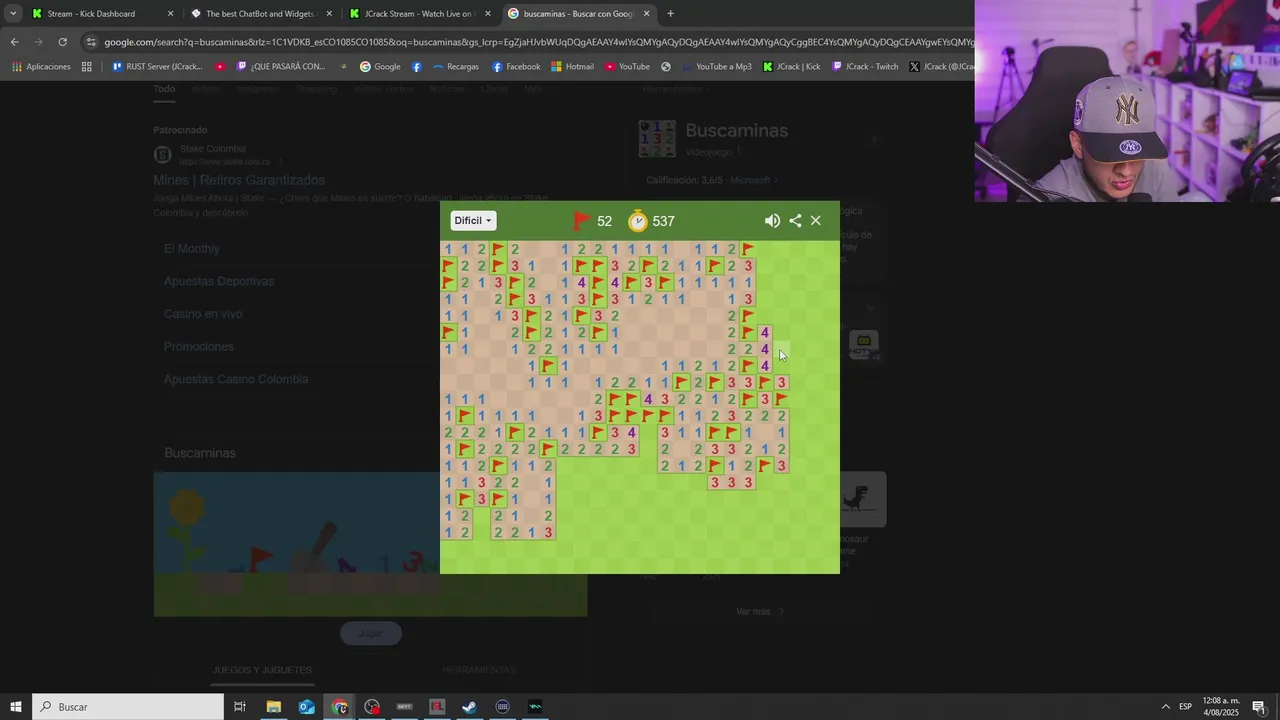Image resolution: width=1280 pixels, height=720 pixels.
Task: Open the Windows Start menu
Action: click(x=15, y=707)
